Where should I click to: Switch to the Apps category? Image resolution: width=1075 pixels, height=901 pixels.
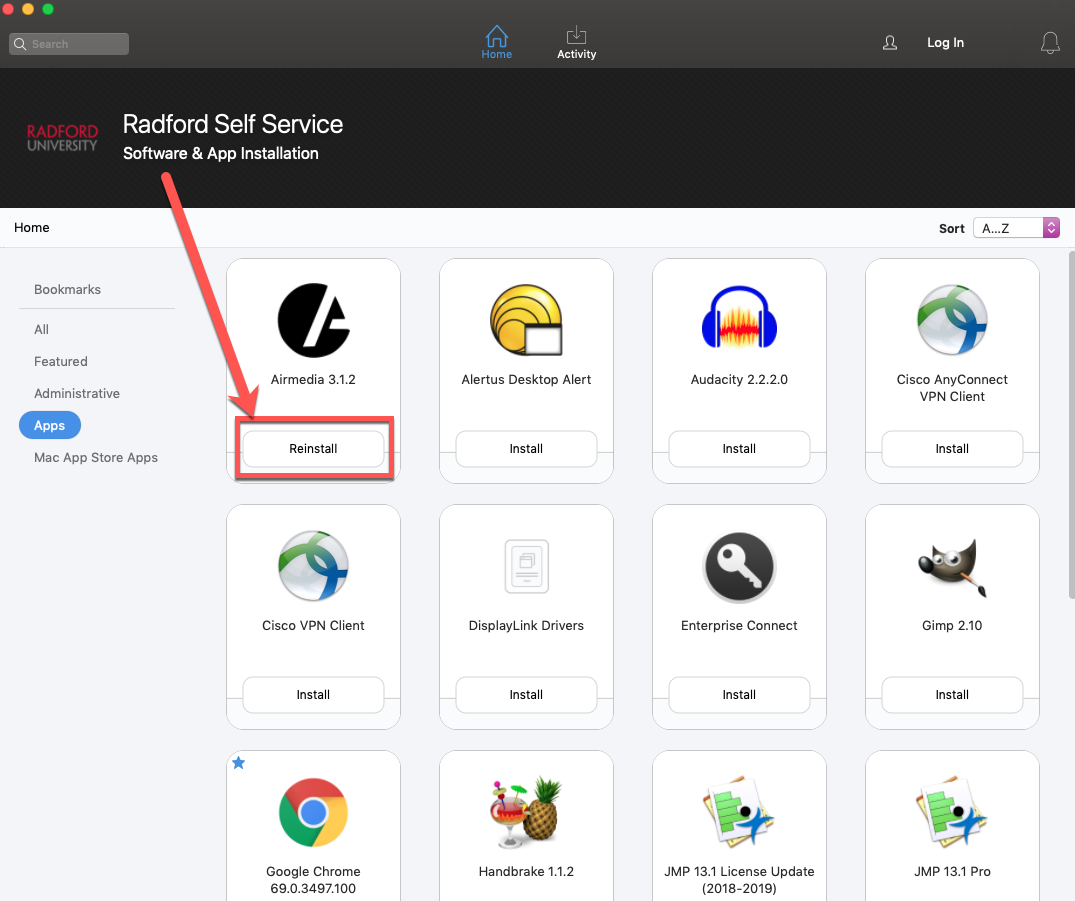[49, 425]
